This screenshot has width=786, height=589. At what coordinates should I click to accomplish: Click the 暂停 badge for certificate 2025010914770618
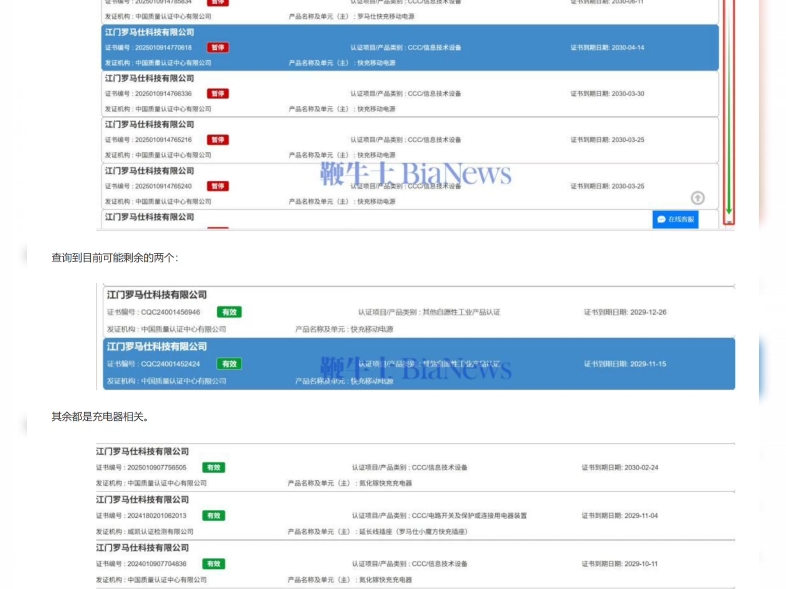tap(218, 48)
